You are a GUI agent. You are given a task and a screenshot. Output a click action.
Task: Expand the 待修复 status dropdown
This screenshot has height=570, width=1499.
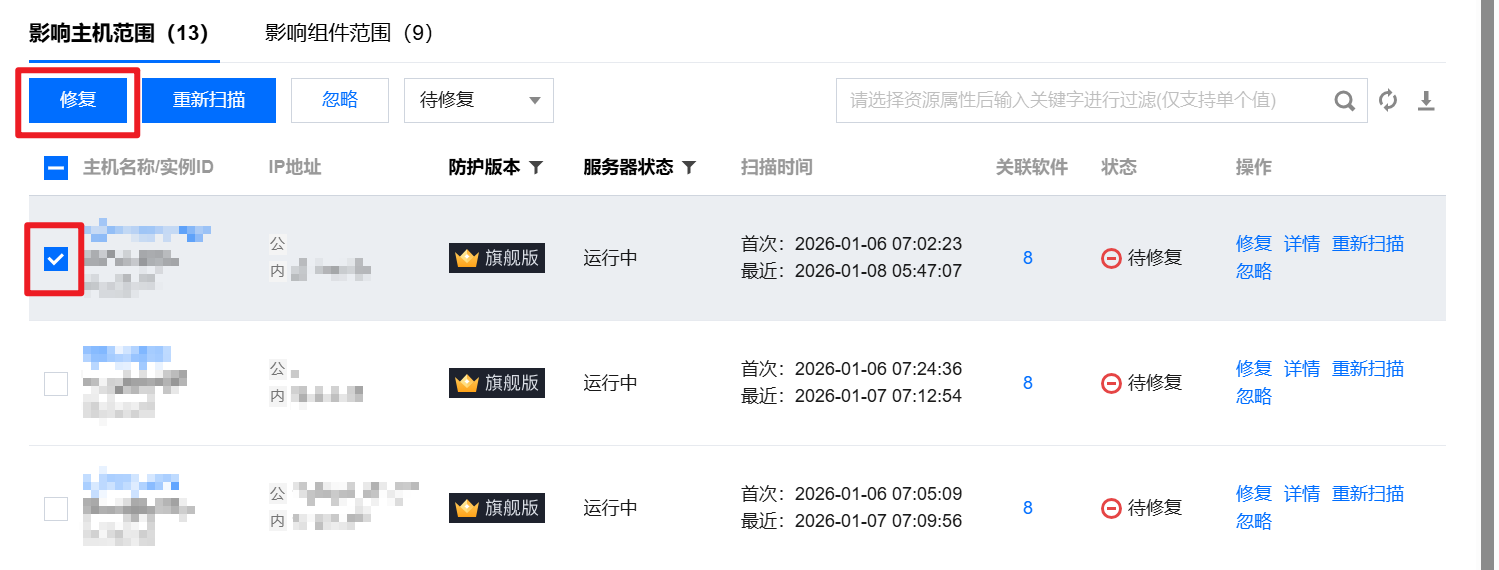478,100
